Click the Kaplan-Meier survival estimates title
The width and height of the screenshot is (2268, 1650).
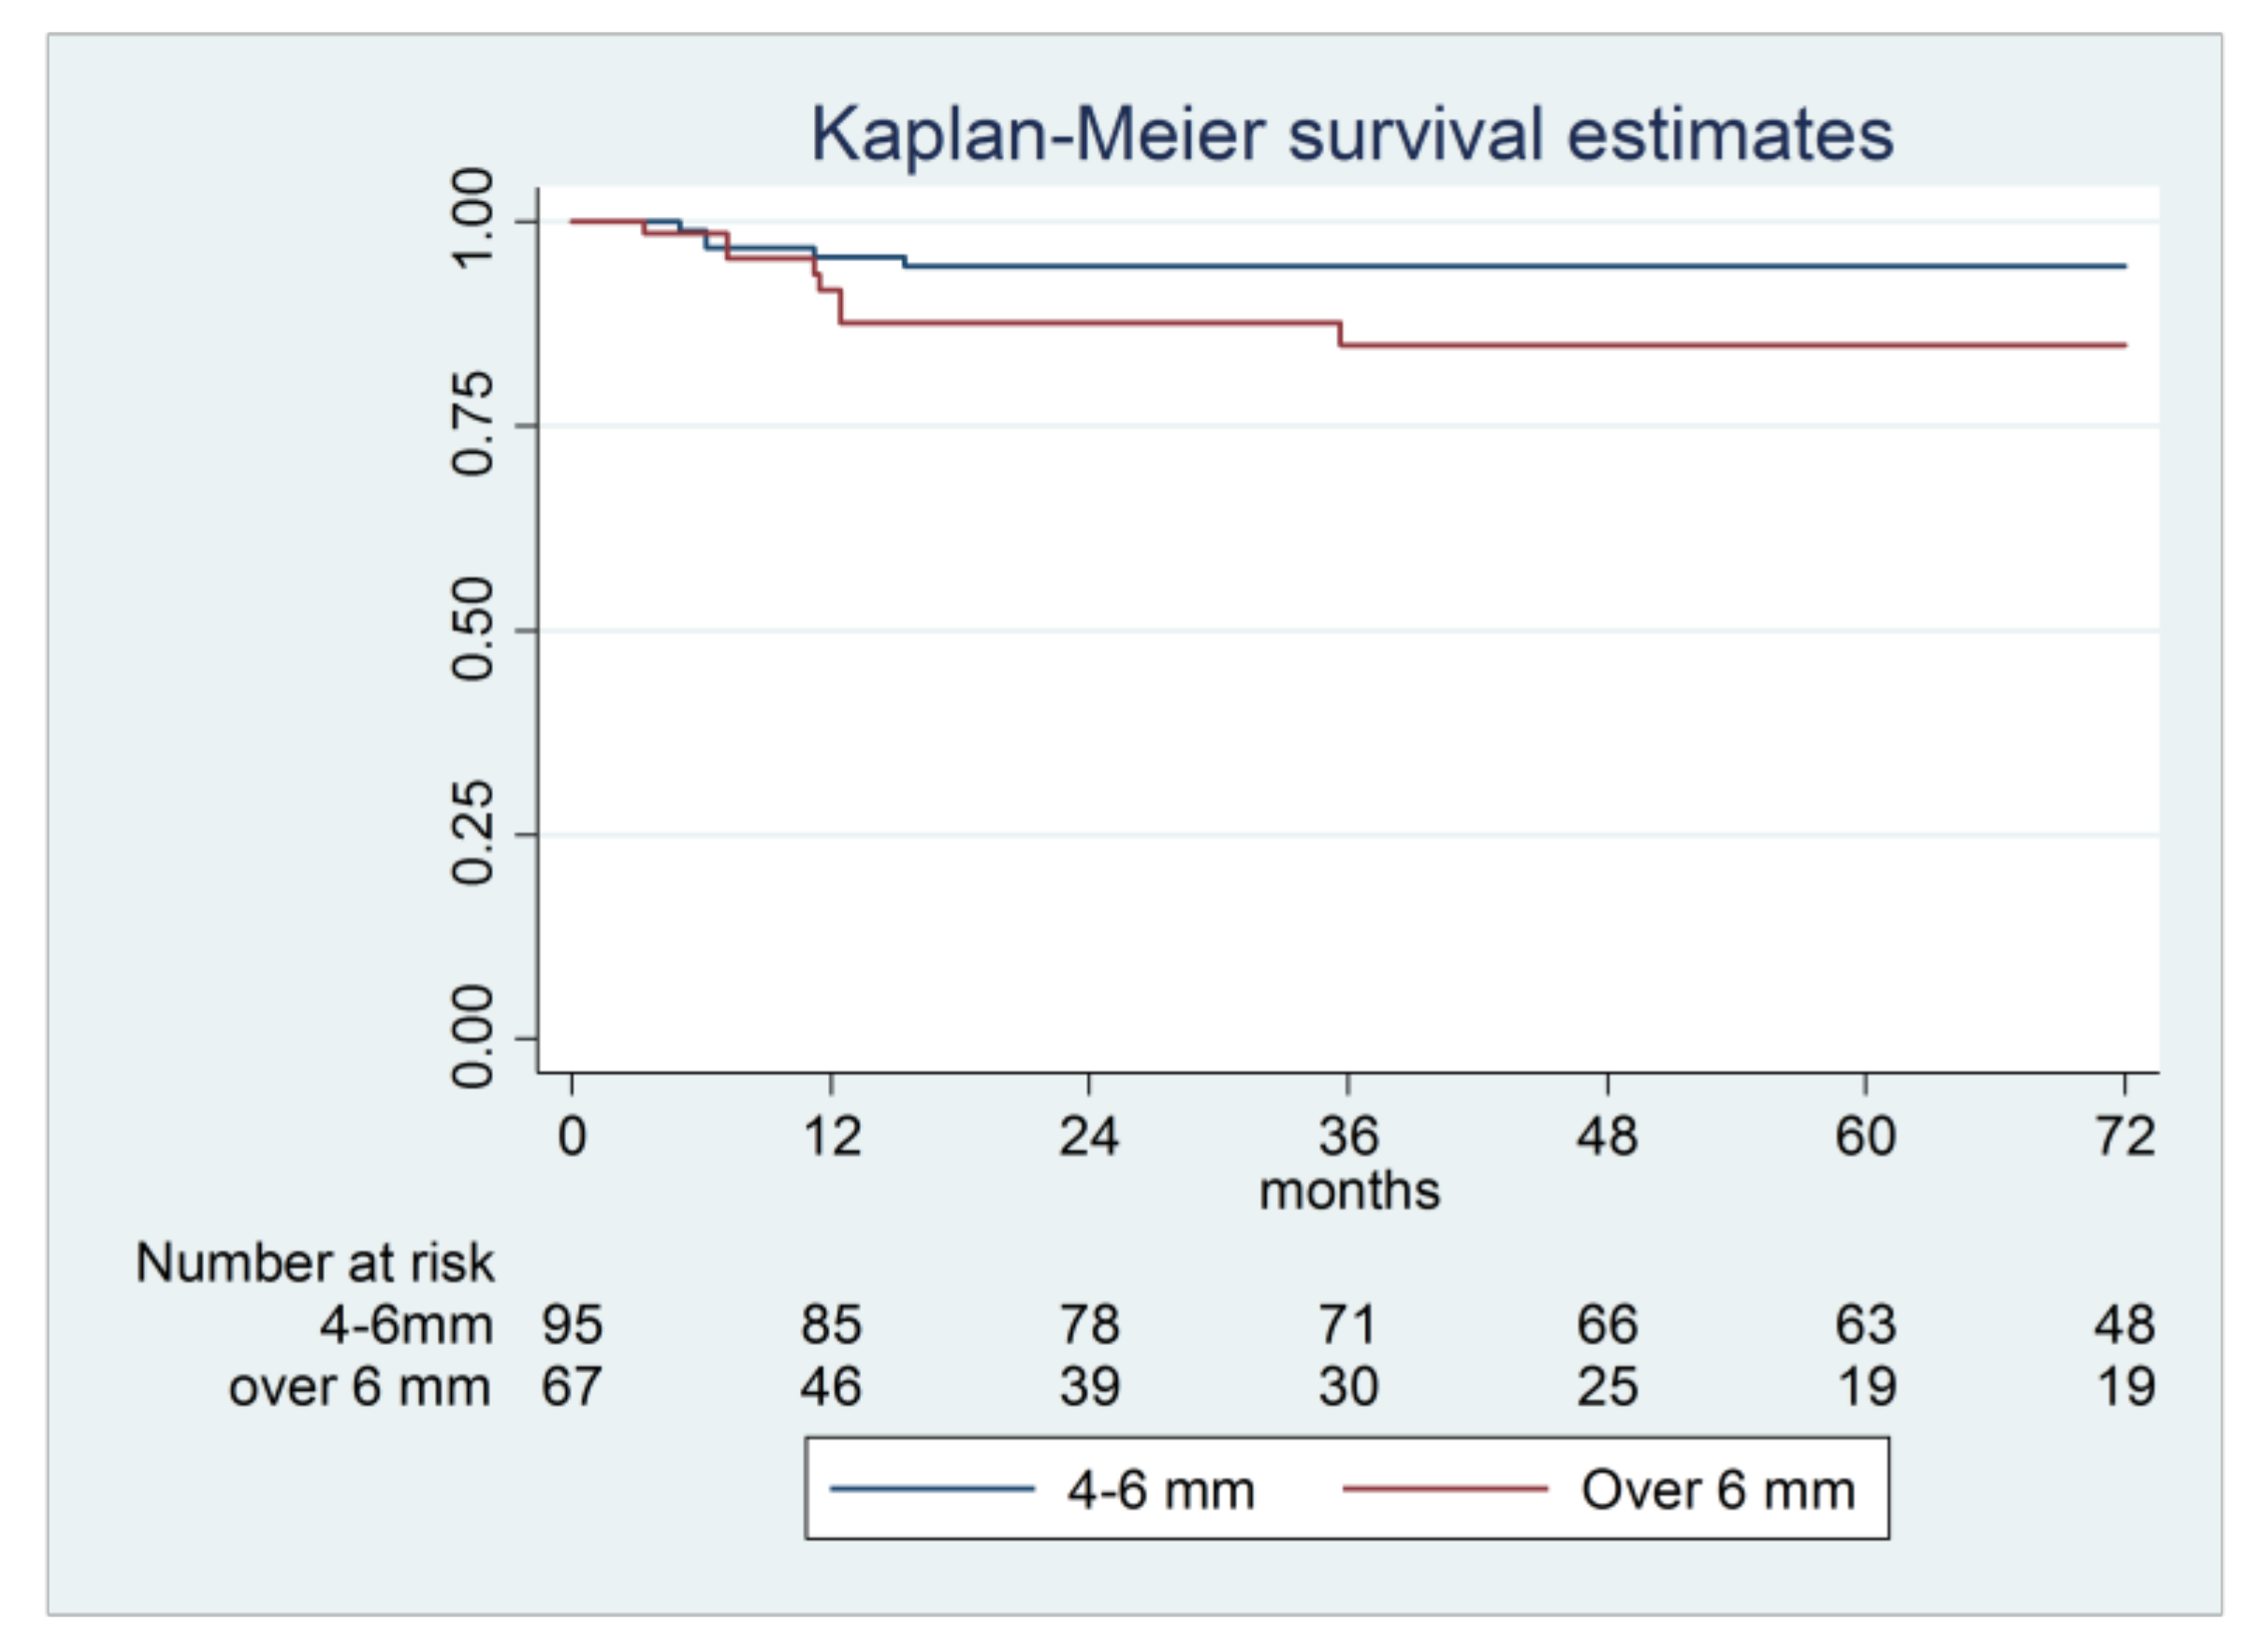pos(1351,134)
